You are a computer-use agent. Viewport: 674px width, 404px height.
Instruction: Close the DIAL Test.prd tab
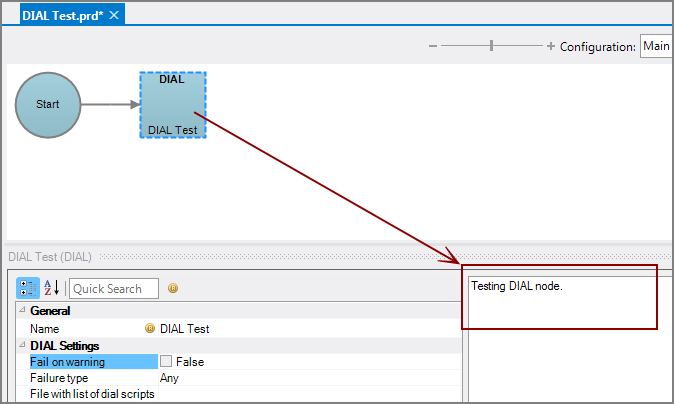[114, 15]
